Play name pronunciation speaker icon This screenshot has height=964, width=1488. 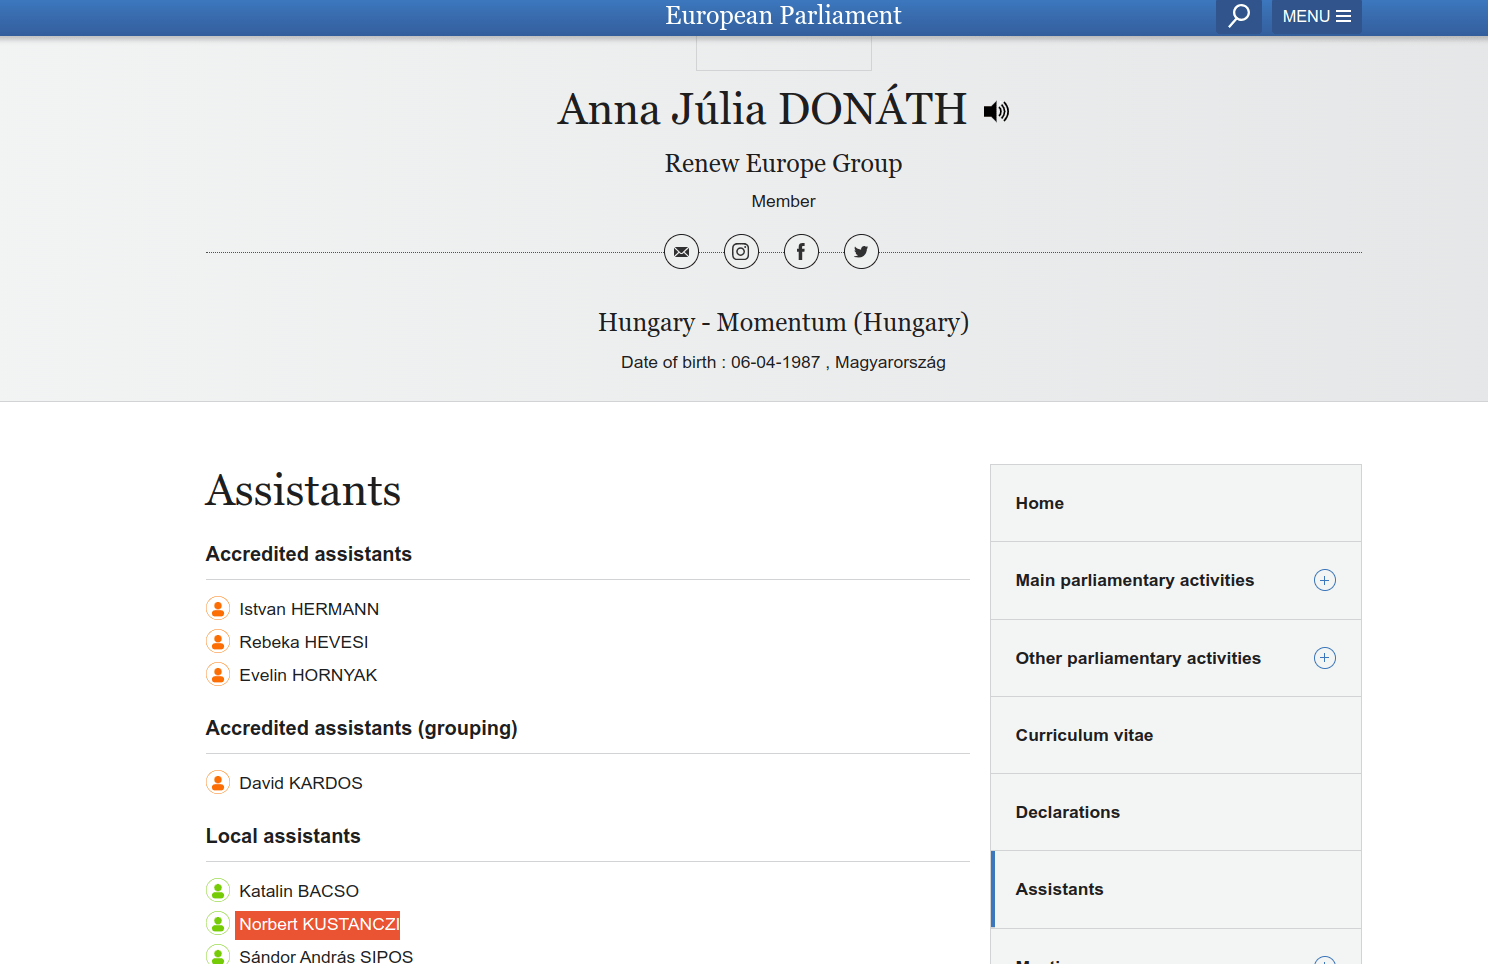[x=996, y=111]
